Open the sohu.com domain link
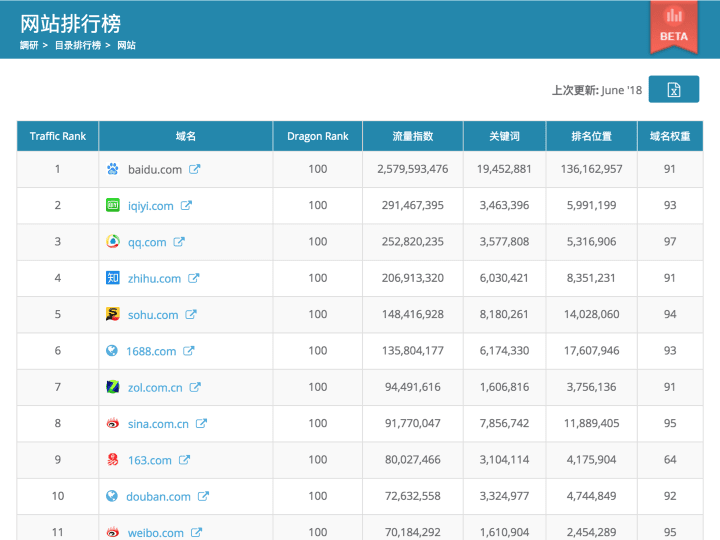720x540 pixels. pyautogui.click(x=153, y=315)
